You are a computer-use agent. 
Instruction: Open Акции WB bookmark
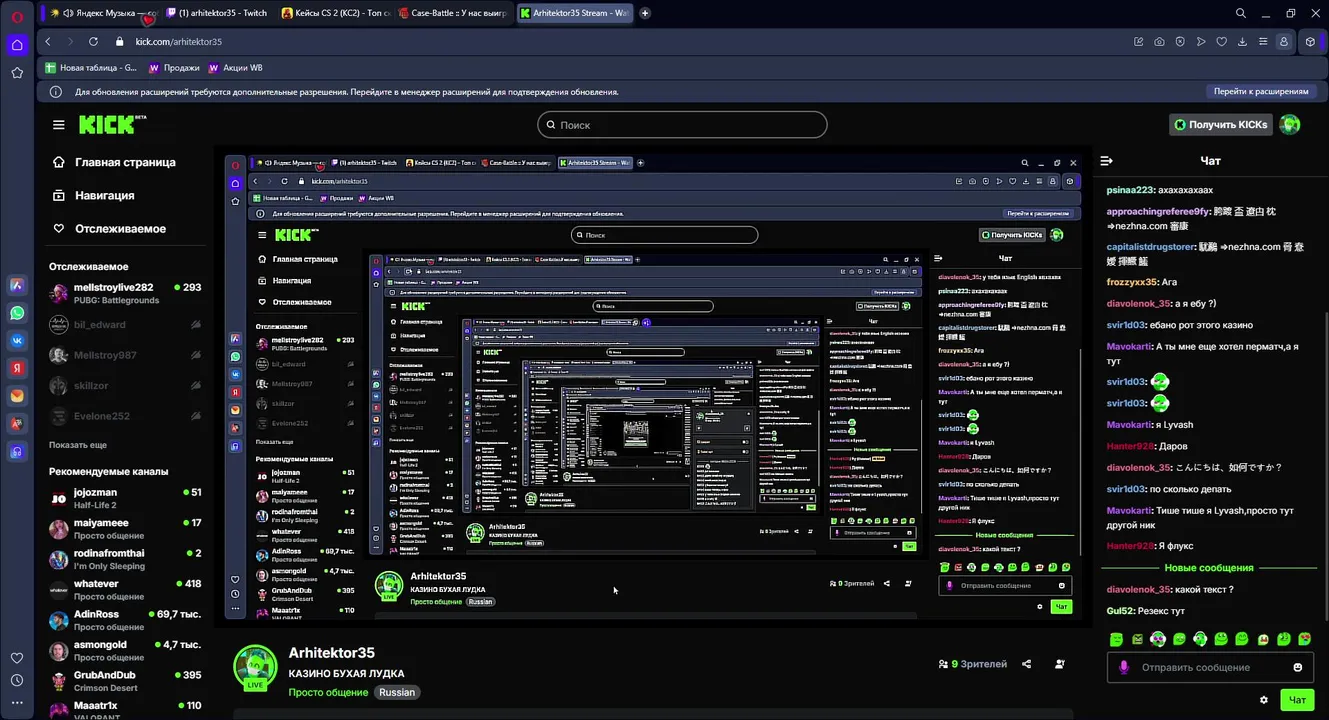235,68
